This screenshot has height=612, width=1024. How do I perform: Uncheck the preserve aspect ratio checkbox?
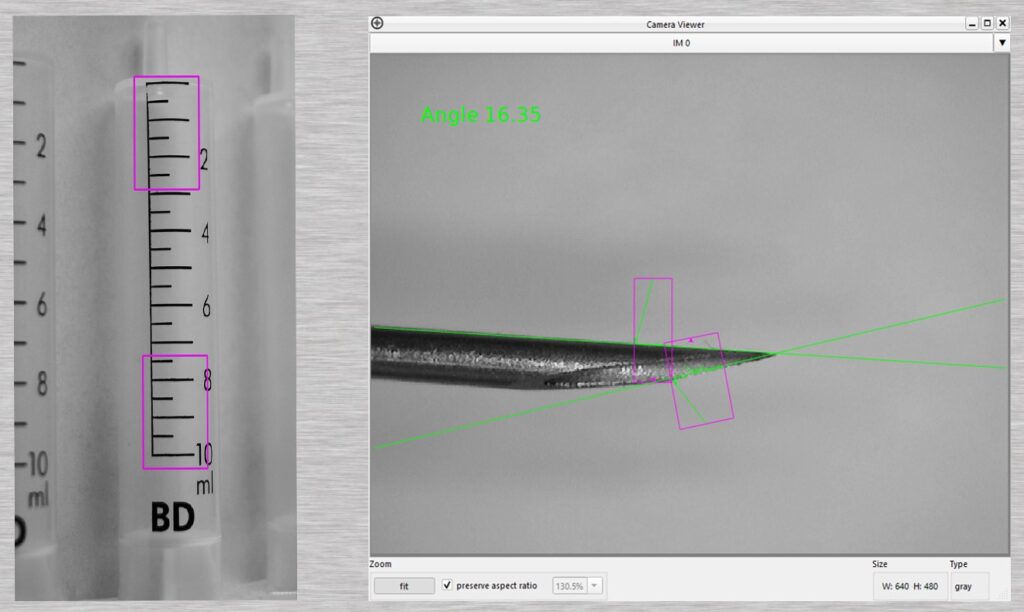point(447,585)
